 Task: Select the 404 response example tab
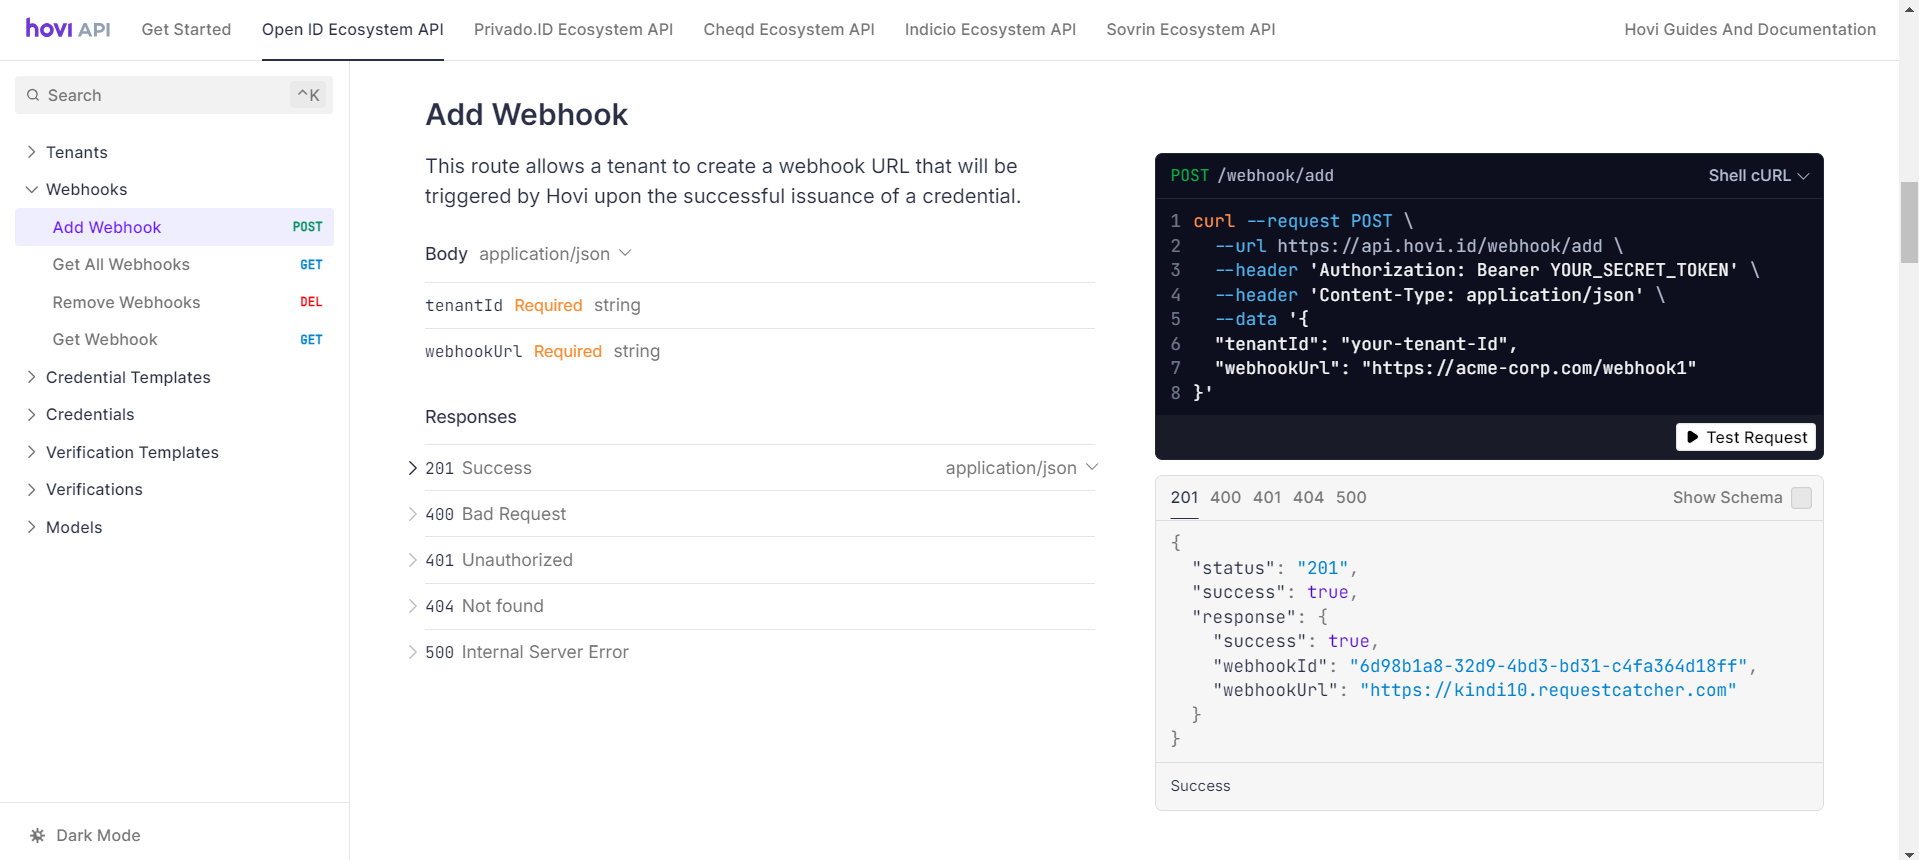(x=1308, y=497)
